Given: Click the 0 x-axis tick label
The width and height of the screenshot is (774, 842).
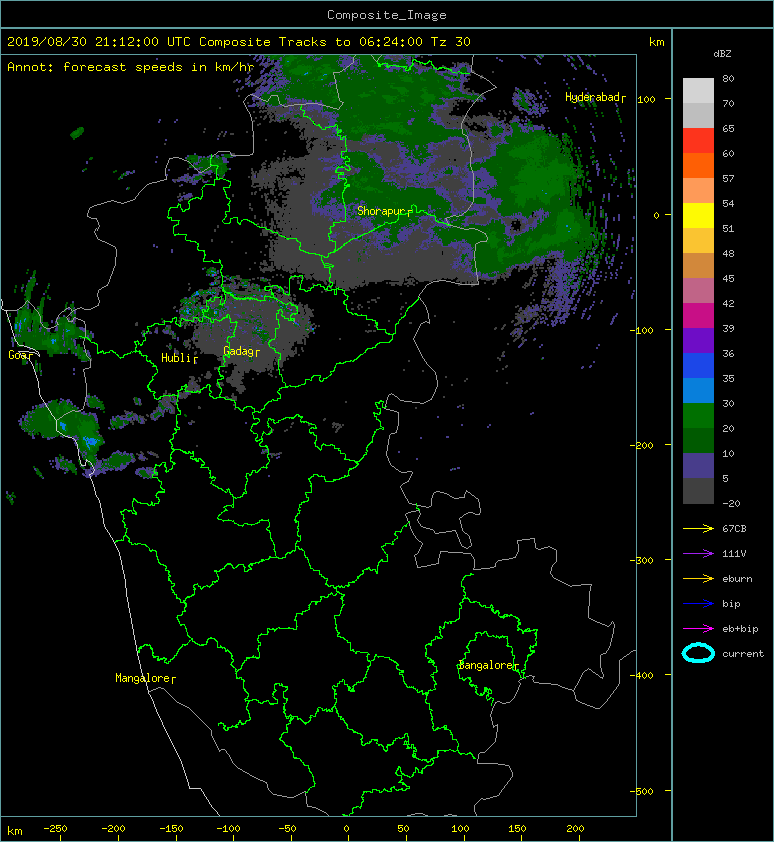Looking at the screenshot, I should point(346,829).
